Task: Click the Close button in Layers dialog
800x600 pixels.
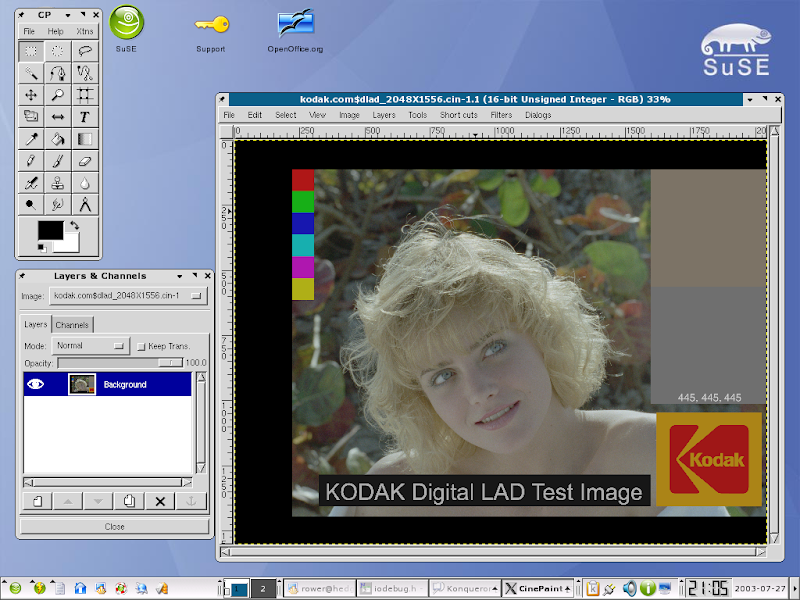Action: (114, 526)
